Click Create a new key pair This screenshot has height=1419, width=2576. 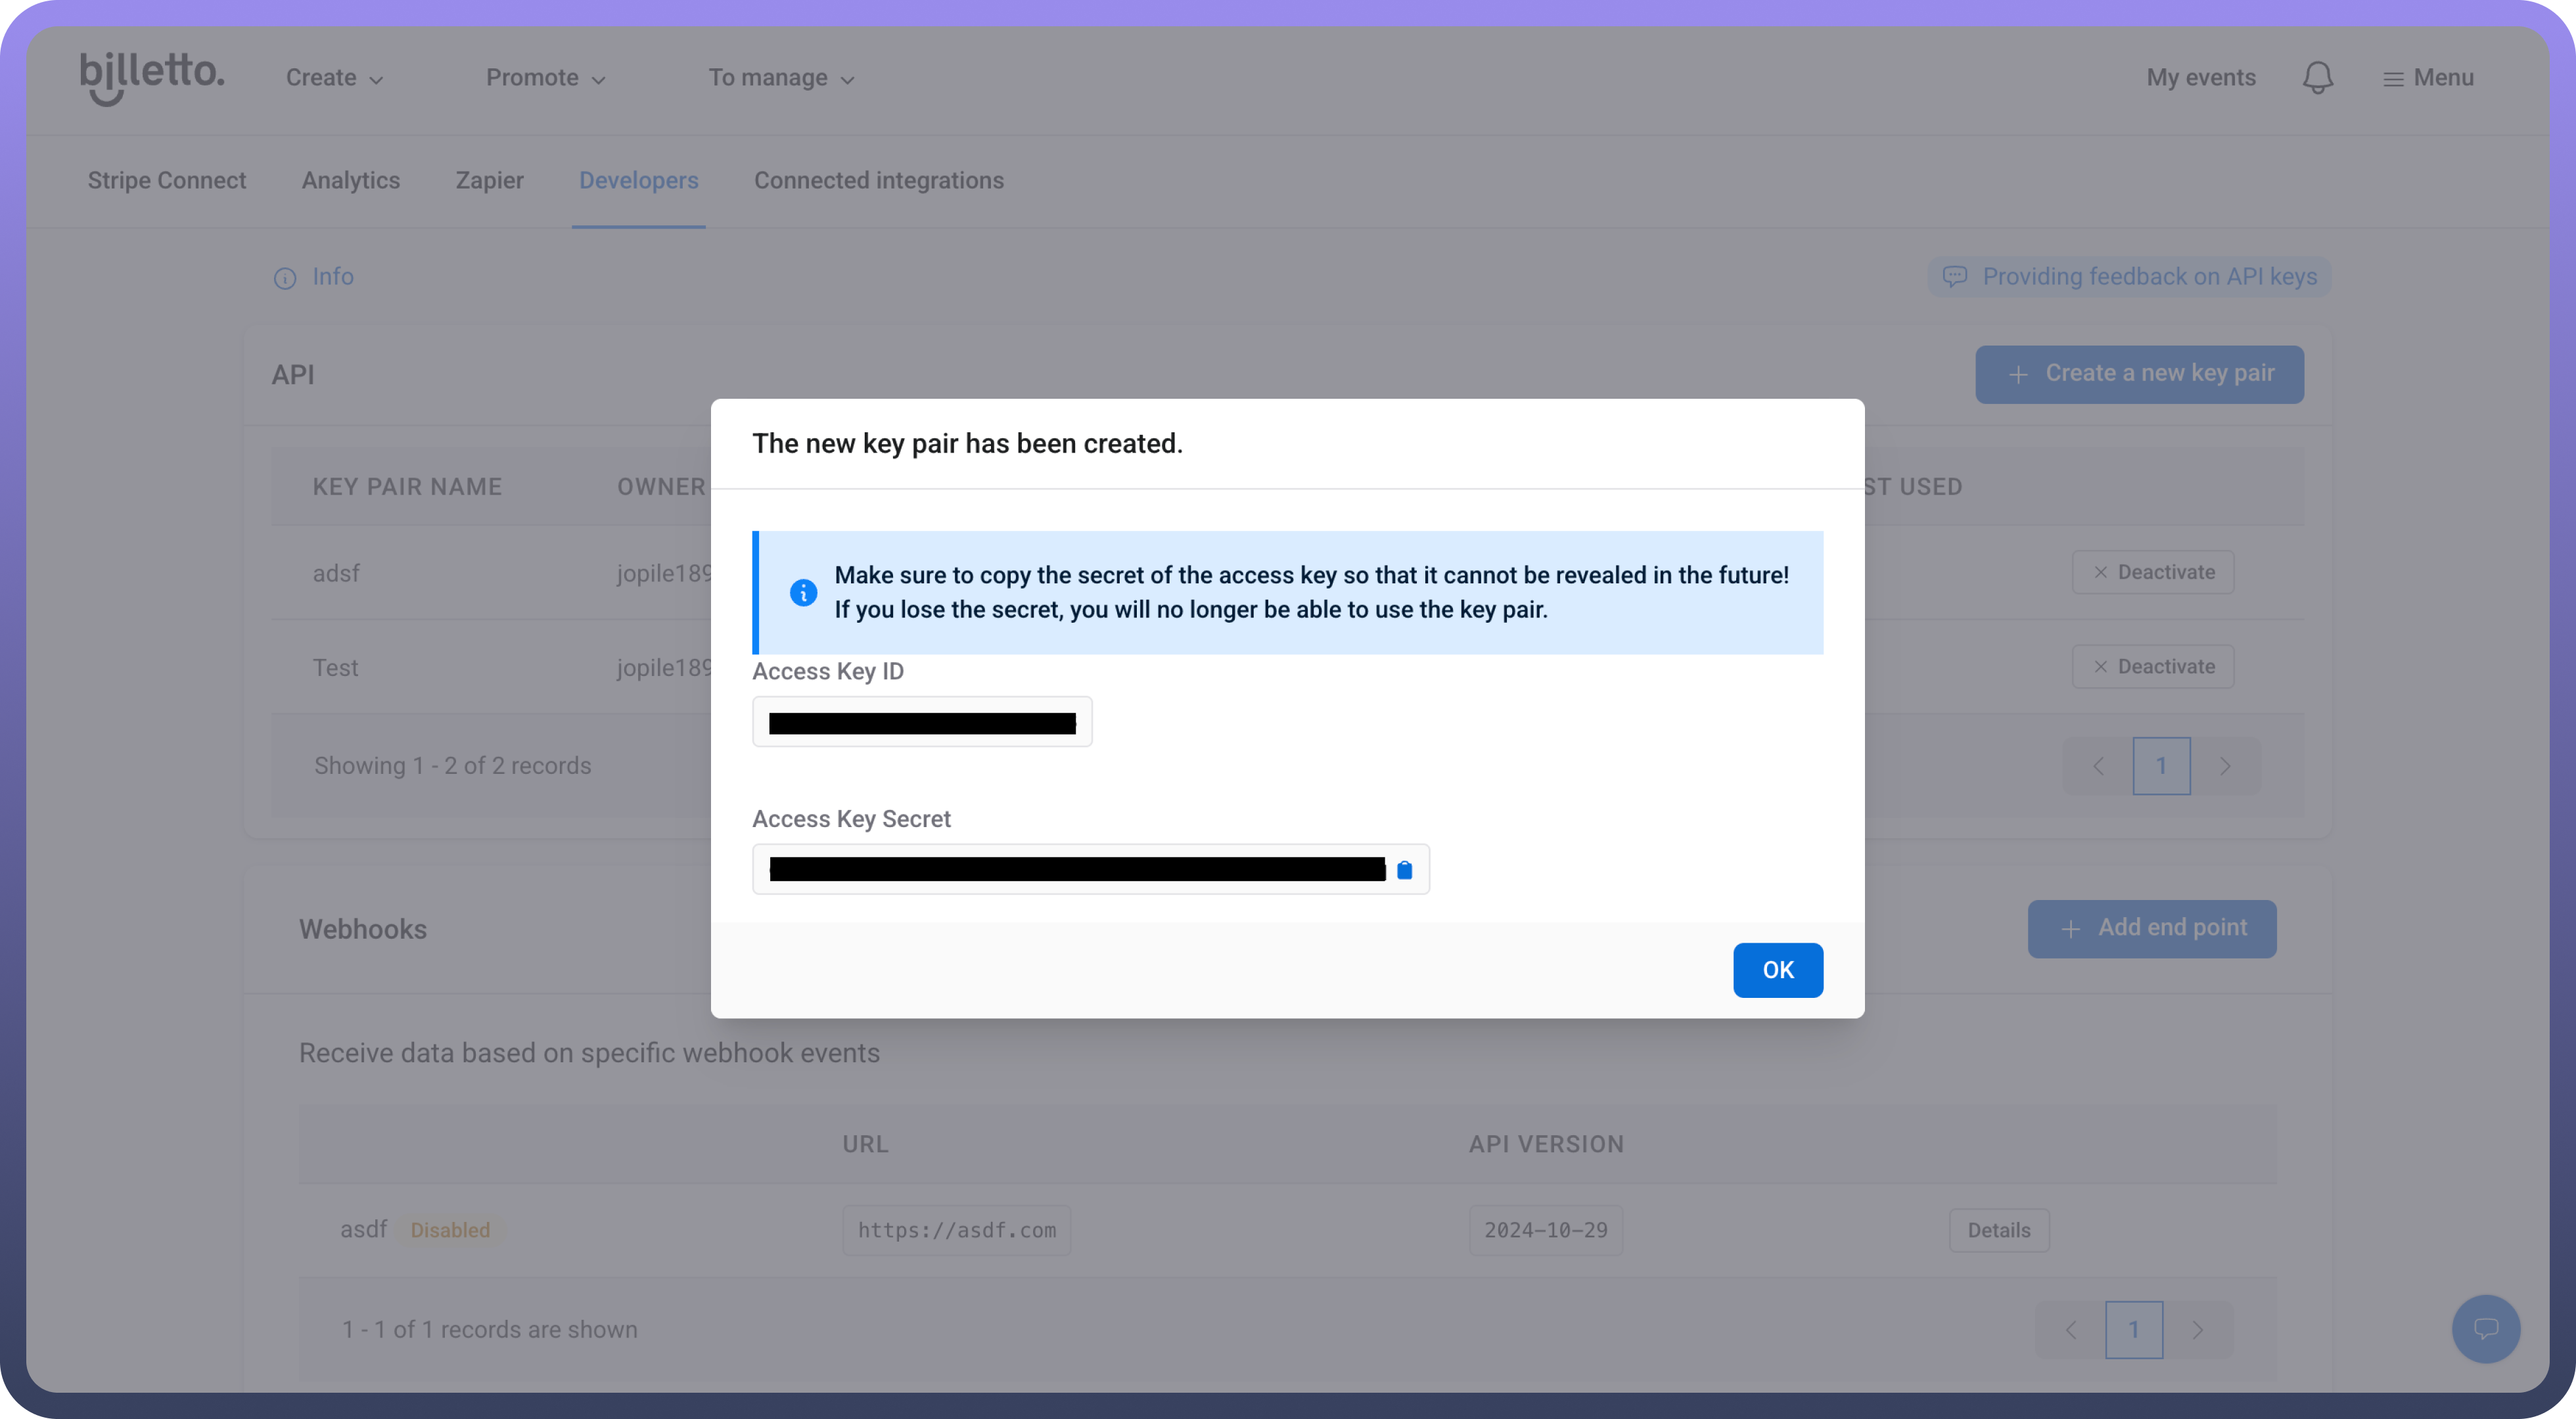pos(2139,374)
